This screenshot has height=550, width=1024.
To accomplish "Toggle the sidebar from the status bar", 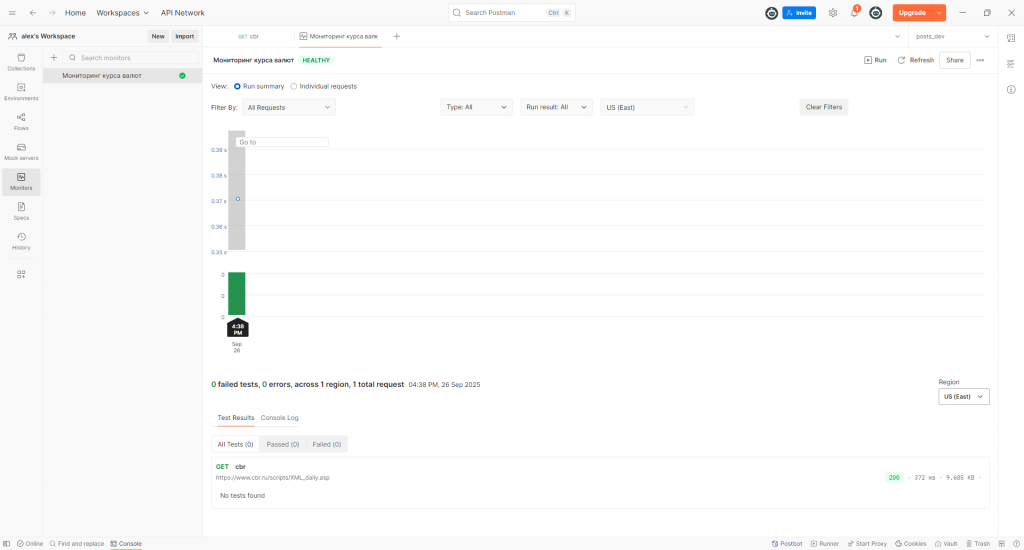I will [x=7, y=543].
